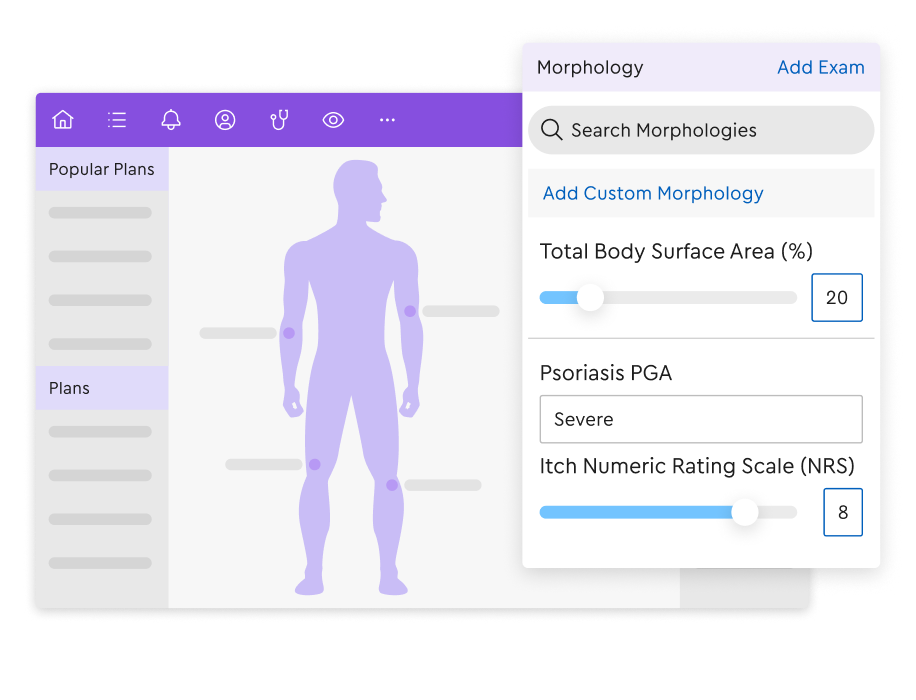Edit the Total Body Surface Area value 20
Screen dimensions: 916x700
(837, 297)
